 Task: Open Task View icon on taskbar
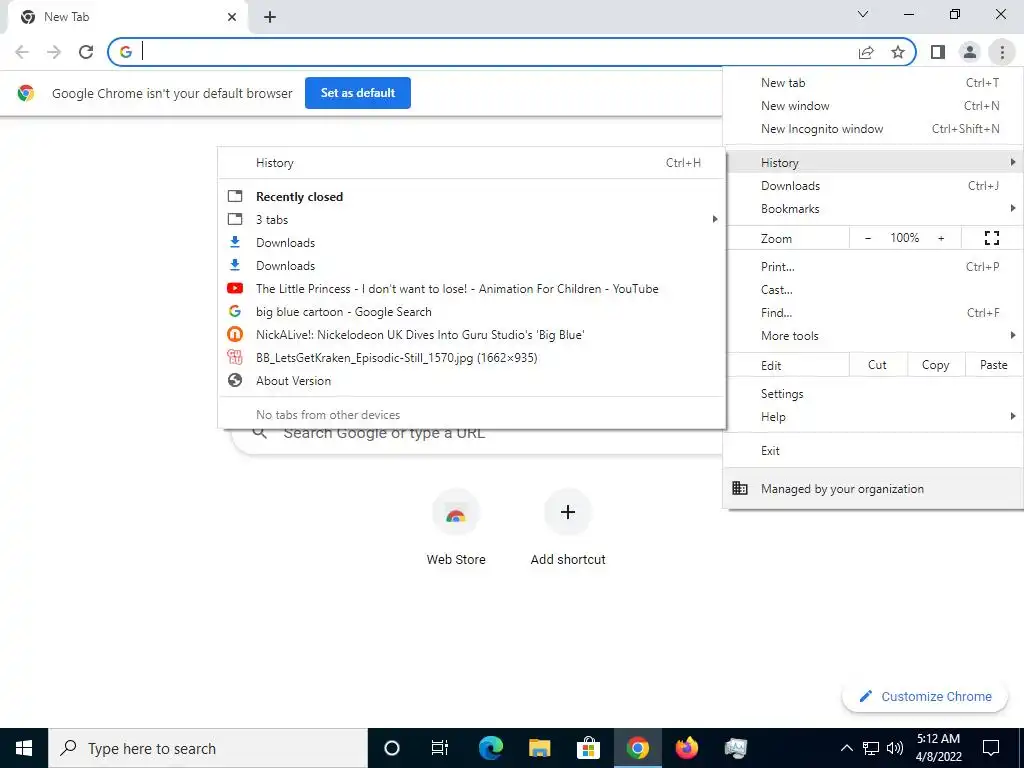[x=440, y=748]
